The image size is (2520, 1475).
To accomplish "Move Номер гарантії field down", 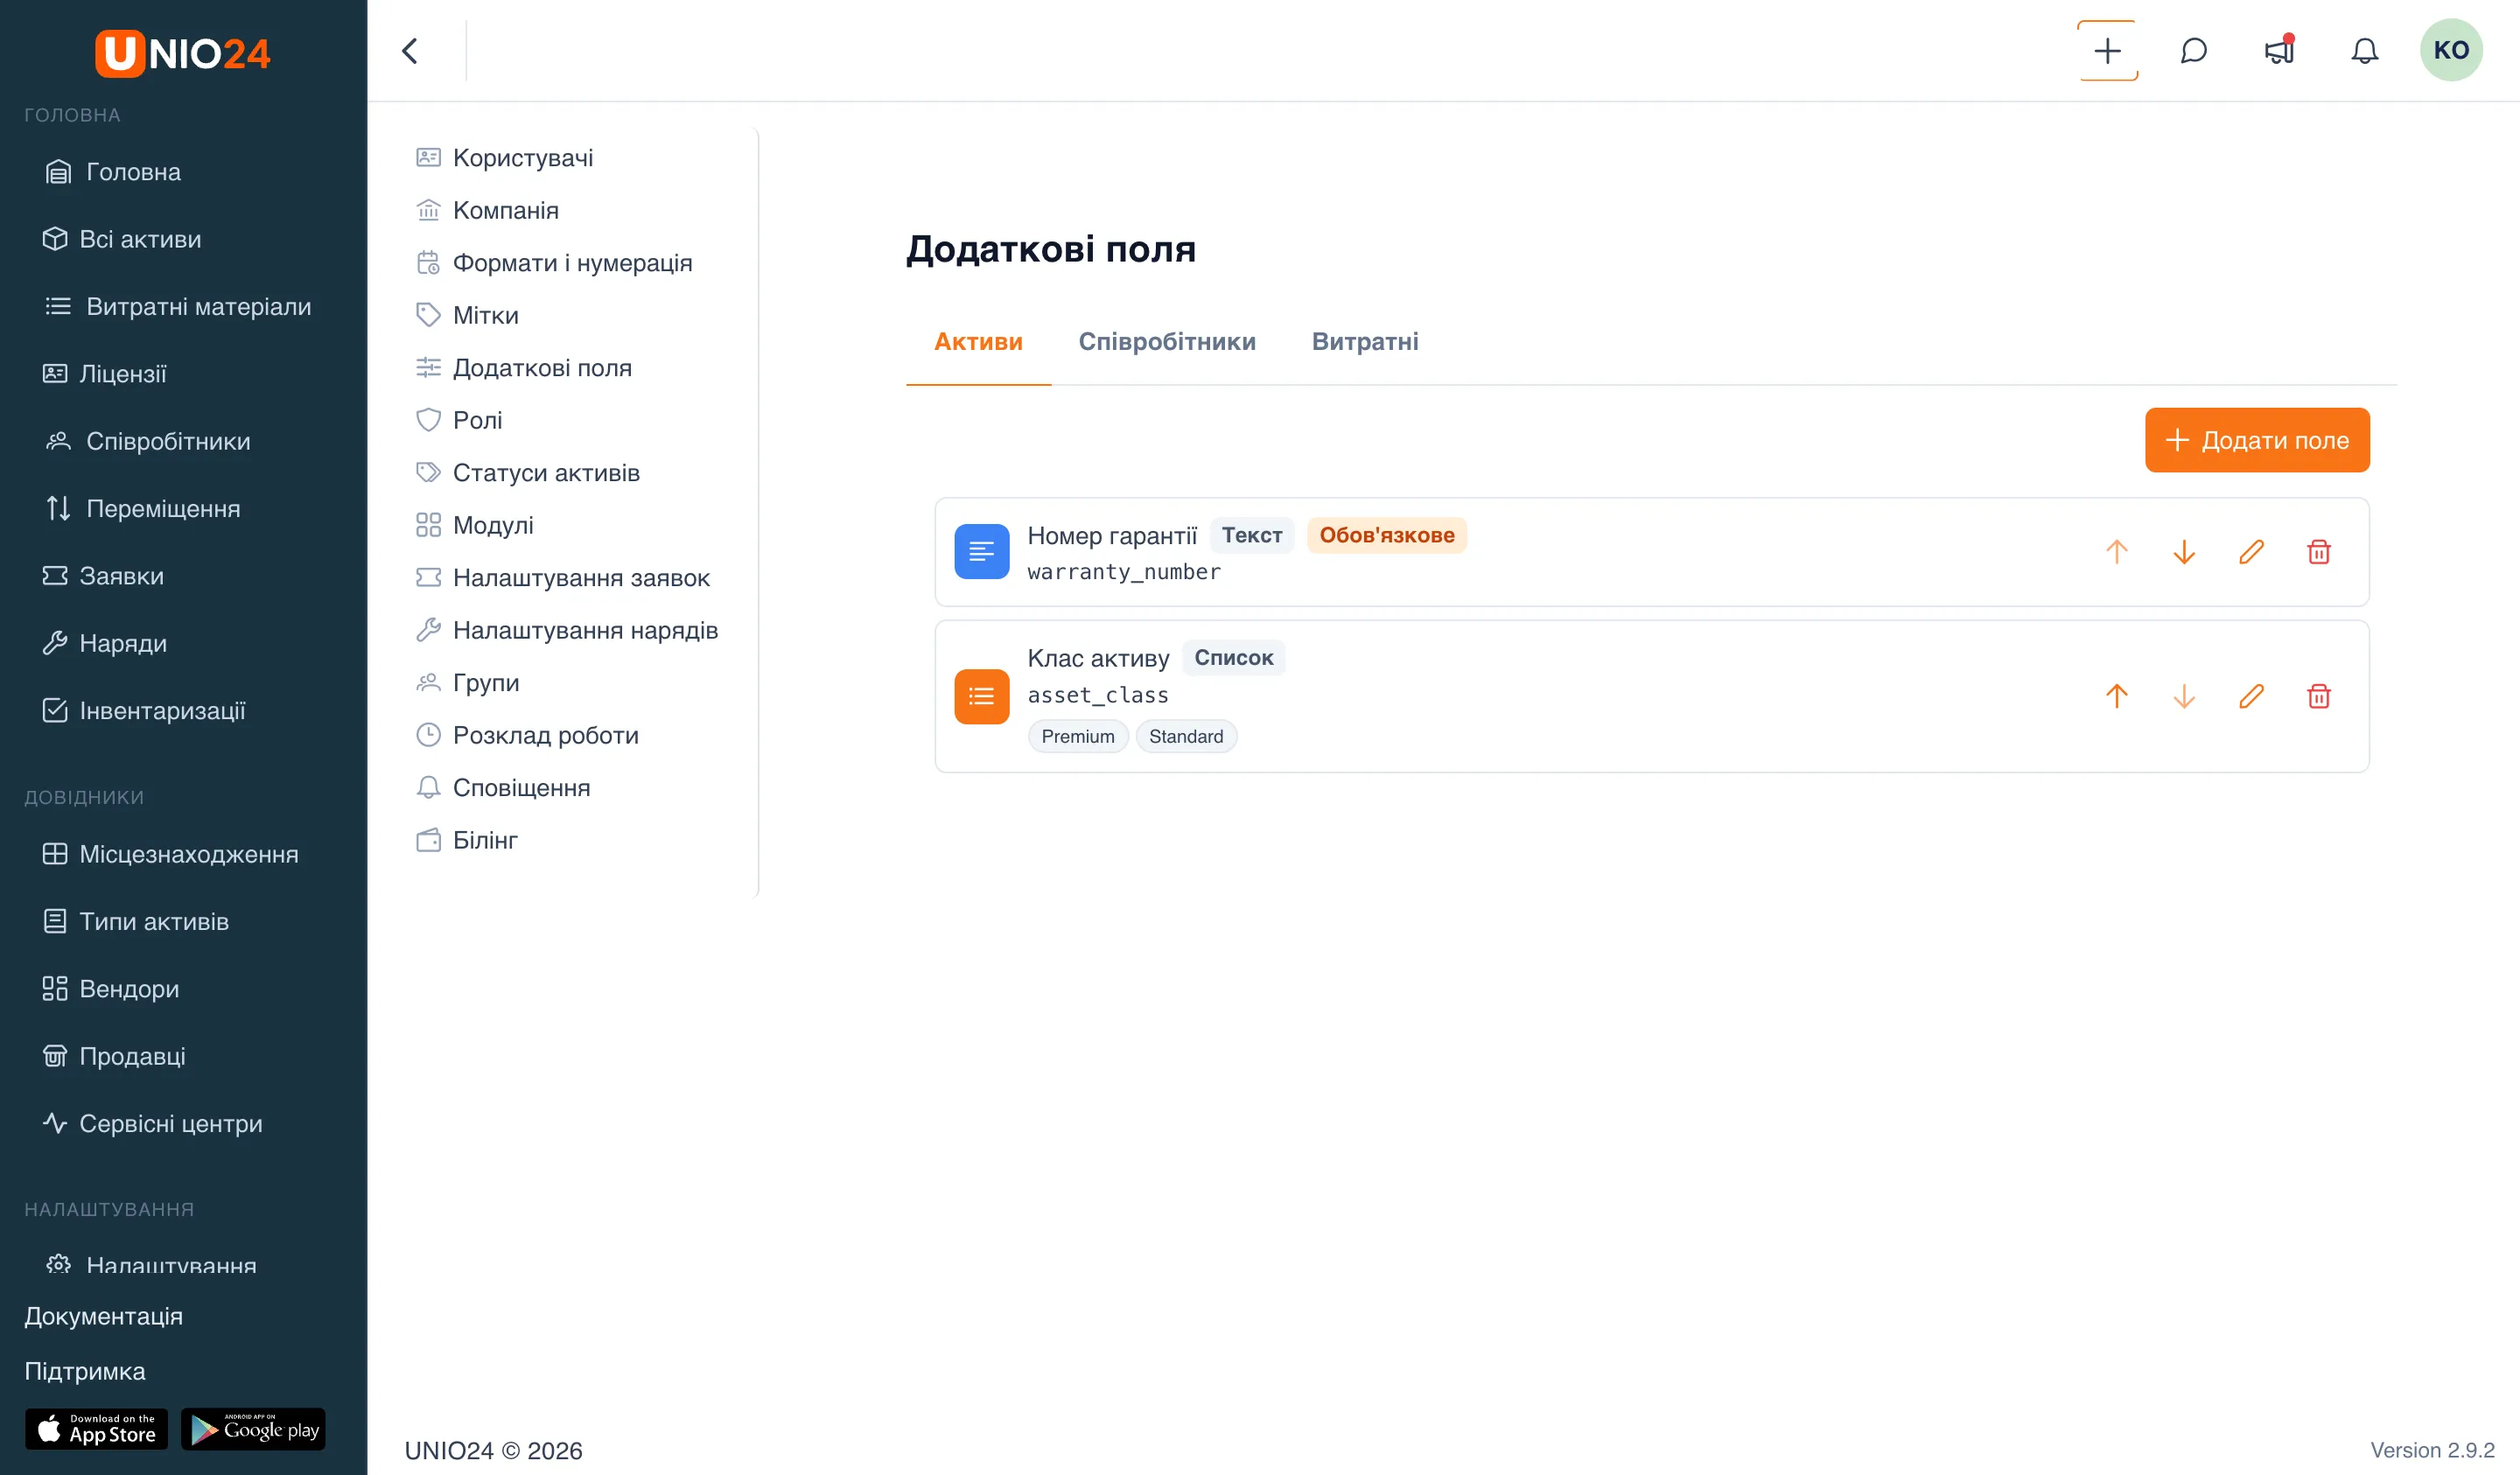I will tap(2184, 552).
